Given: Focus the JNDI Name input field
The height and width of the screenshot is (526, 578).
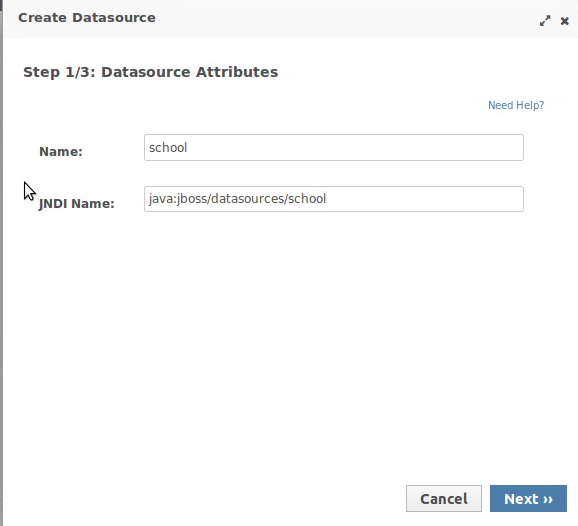Looking at the screenshot, I should pos(334,199).
